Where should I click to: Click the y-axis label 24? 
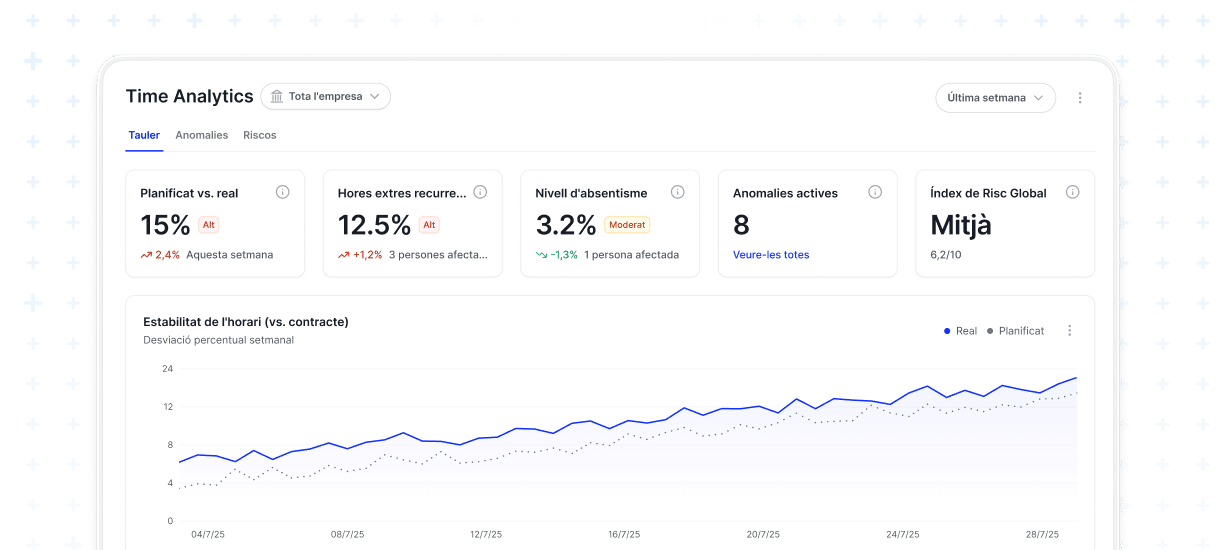[168, 369]
